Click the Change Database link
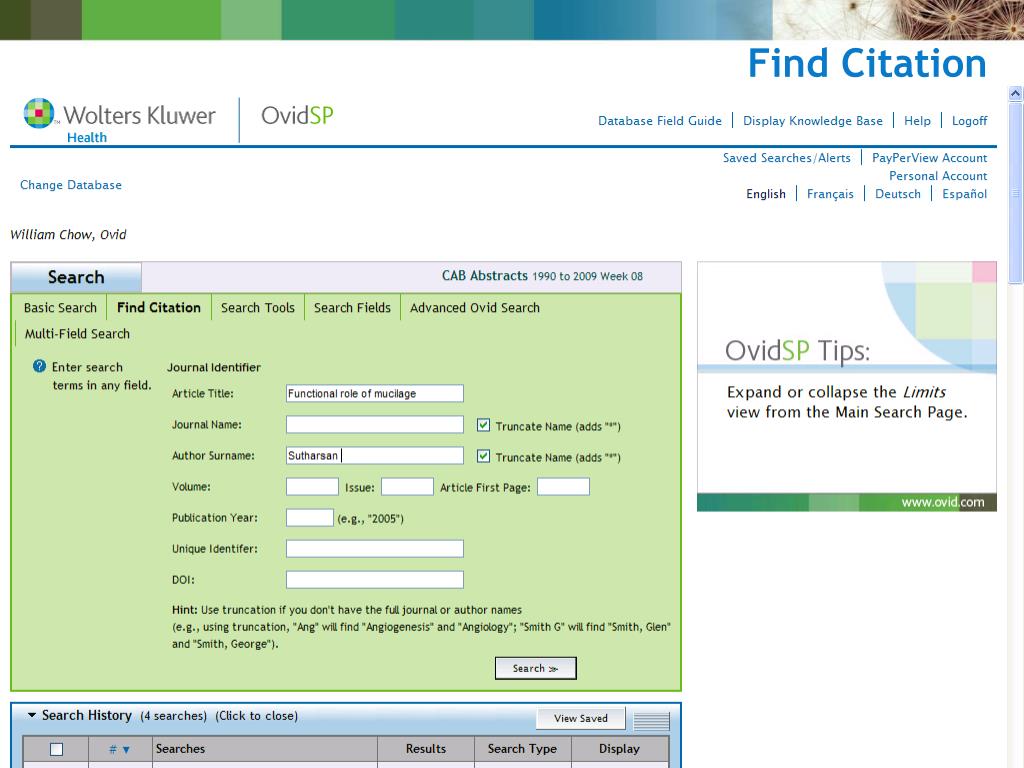This screenshot has height=768, width=1024. [71, 185]
